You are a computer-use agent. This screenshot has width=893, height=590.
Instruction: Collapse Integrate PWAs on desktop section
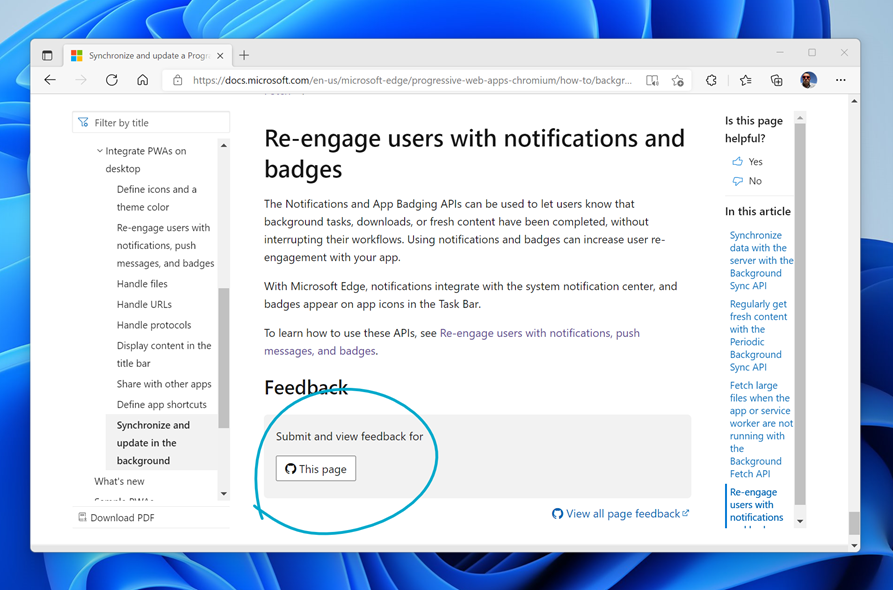pos(100,151)
